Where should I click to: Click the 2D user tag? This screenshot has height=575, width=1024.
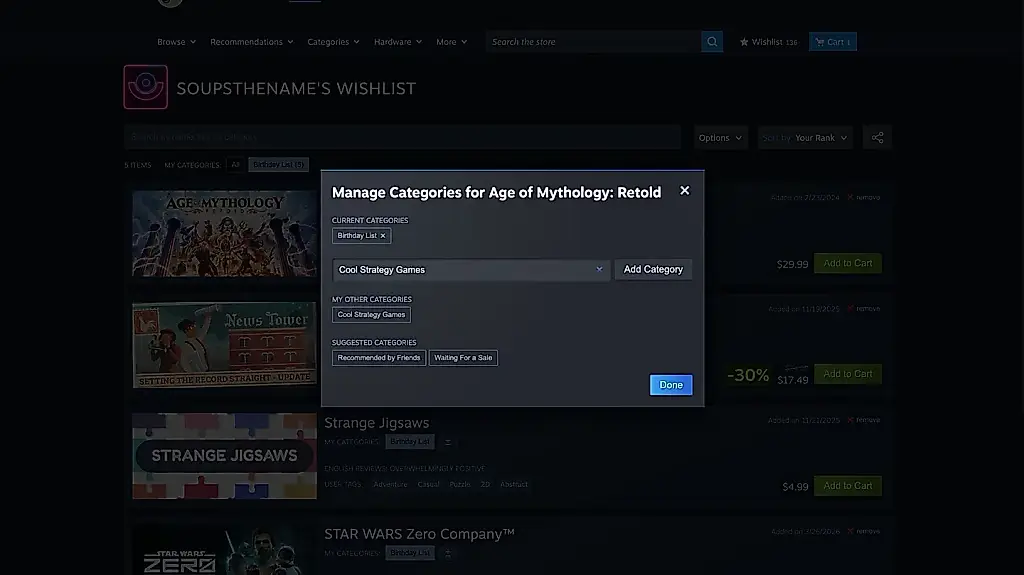coord(485,484)
